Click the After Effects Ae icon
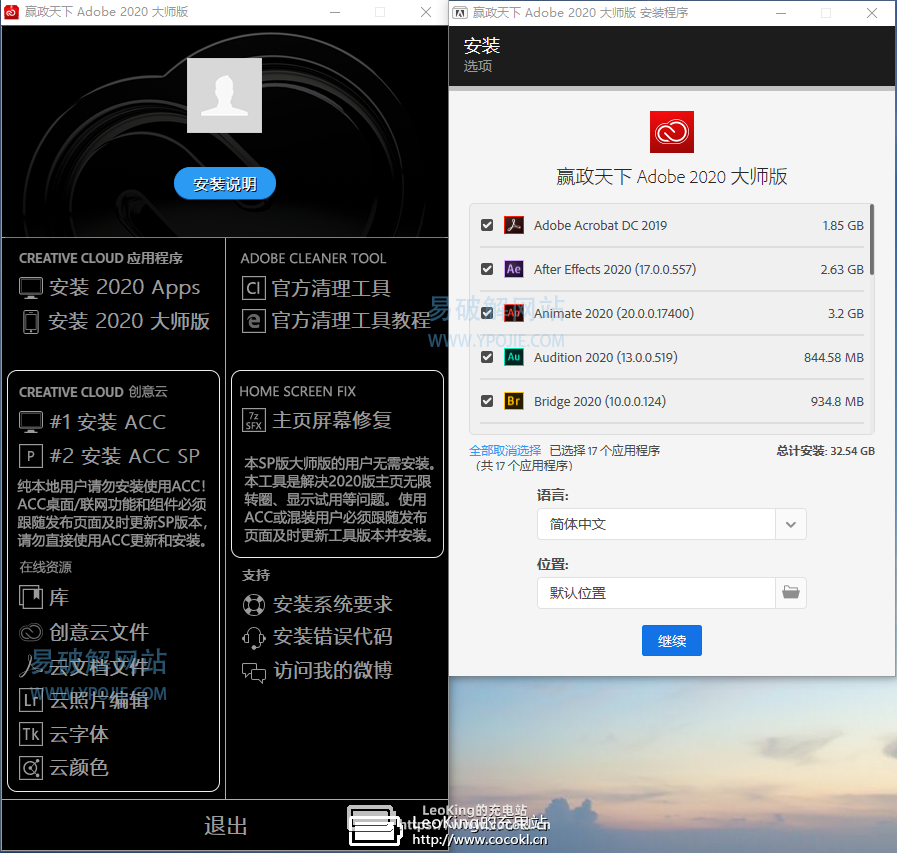 click(514, 269)
